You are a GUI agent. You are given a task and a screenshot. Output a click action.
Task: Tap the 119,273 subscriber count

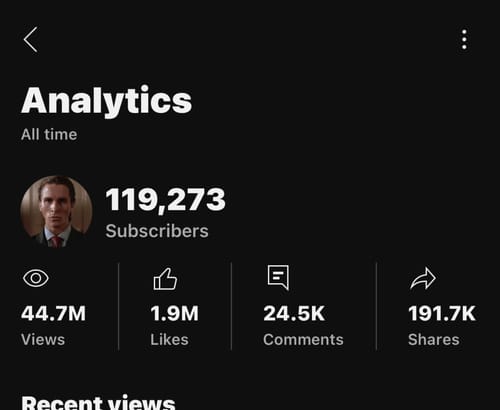point(166,199)
